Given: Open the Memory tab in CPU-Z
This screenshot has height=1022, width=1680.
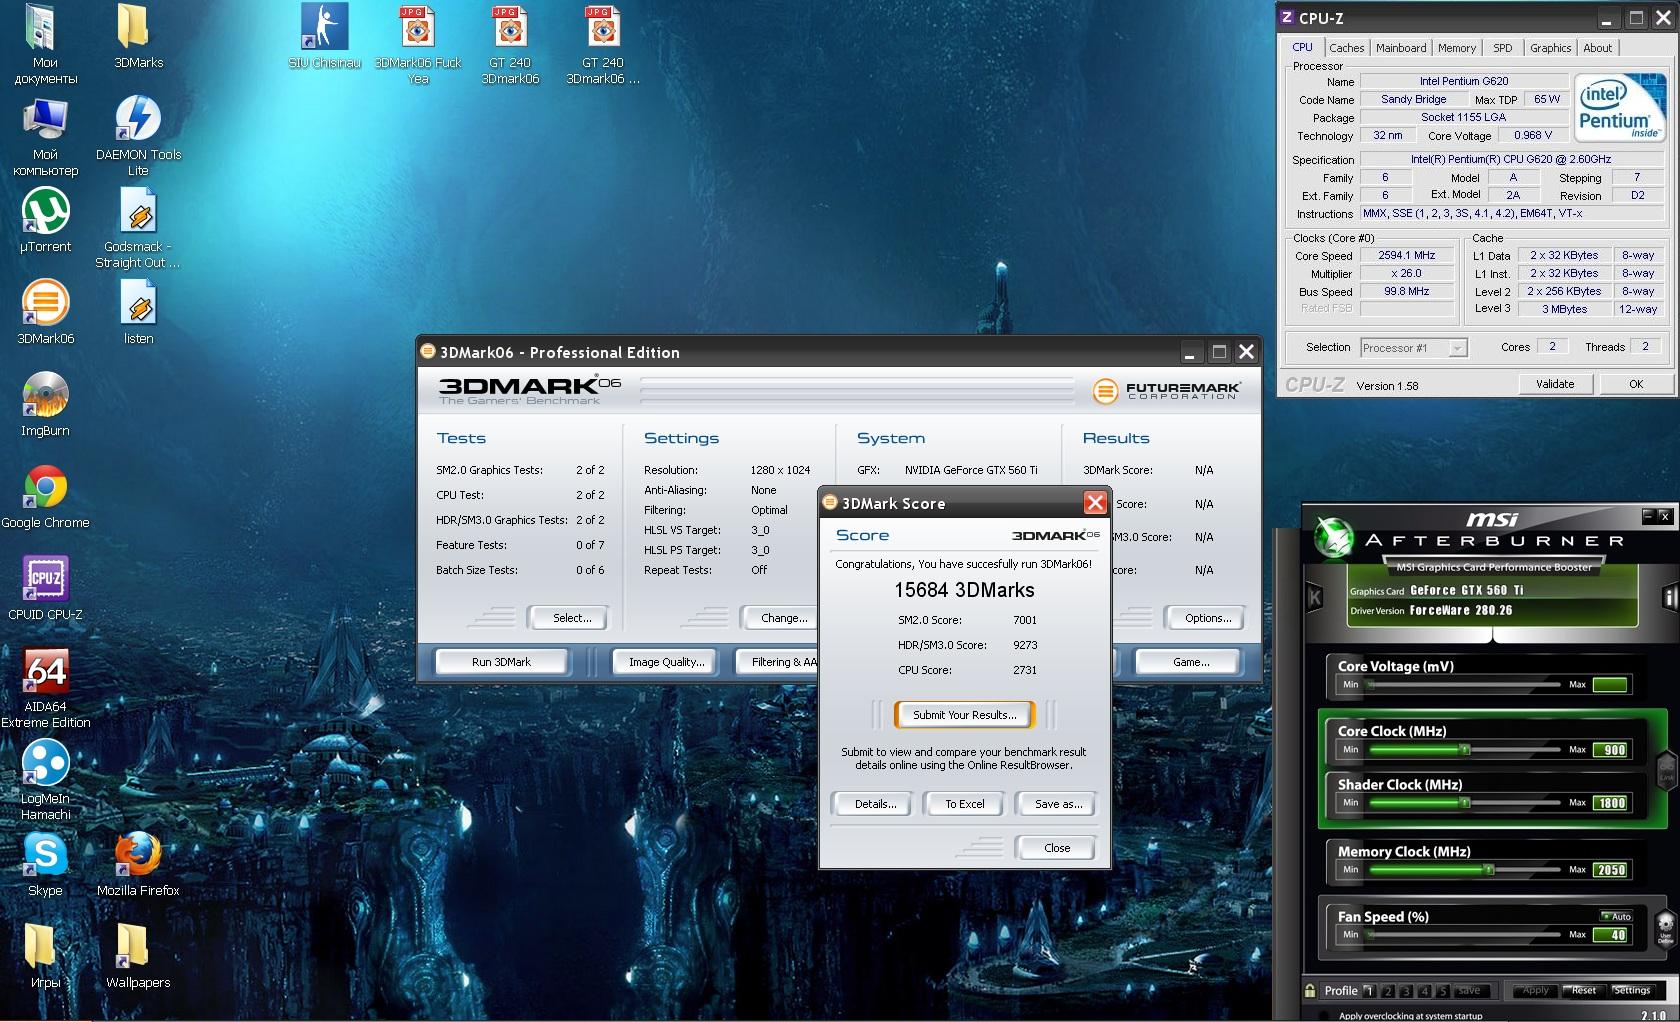Looking at the screenshot, I should [1456, 48].
